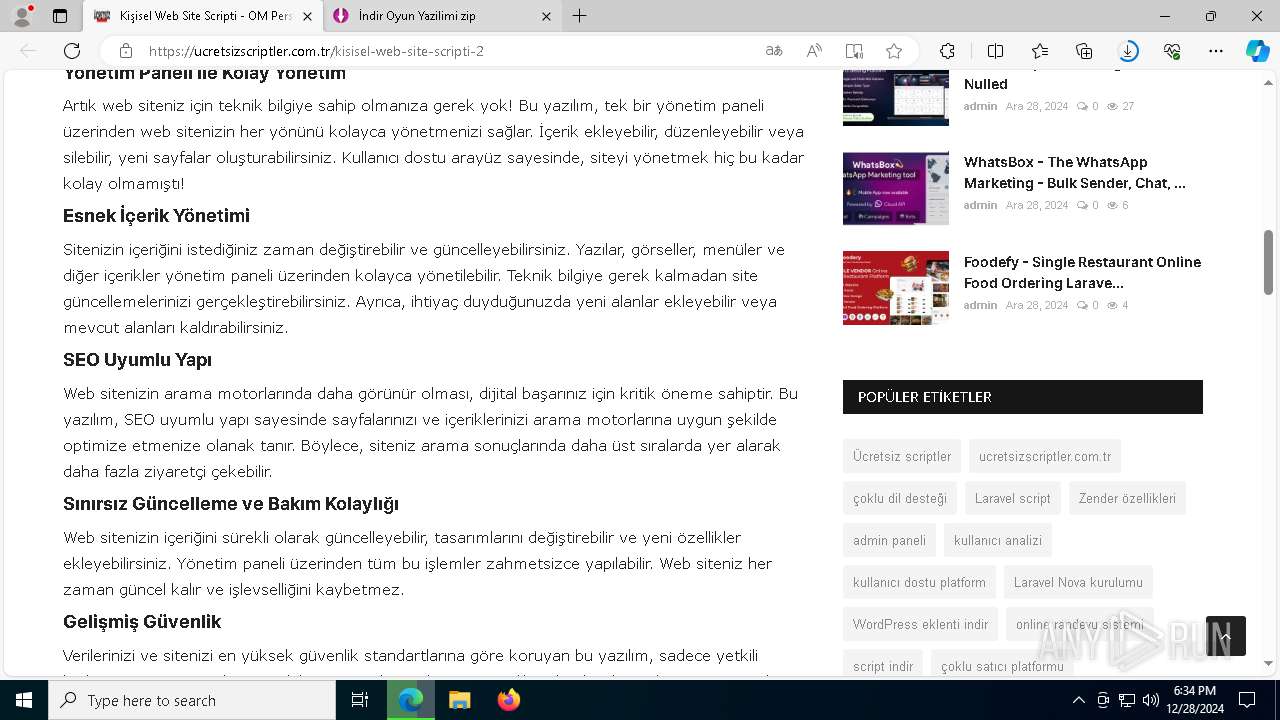The width and height of the screenshot is (1280, 720).
Task: Open the WhatsBox post thumbnail
Action: pyautogui.click(x=896, y=188)
